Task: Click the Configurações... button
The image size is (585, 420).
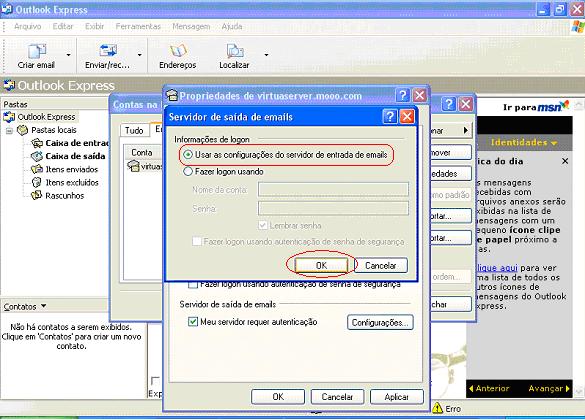Action: [x=381, y=323]
